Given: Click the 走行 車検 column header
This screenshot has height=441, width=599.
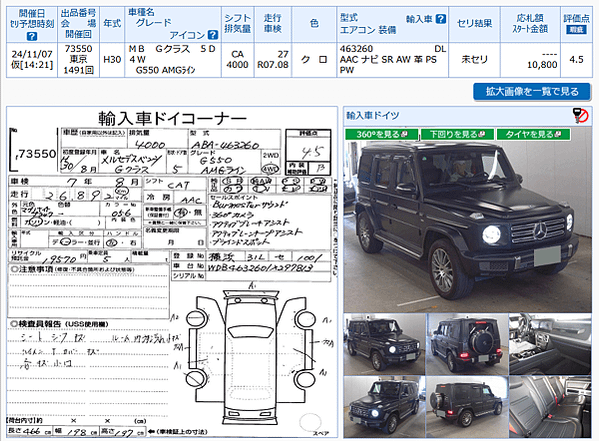Looking at the screenshot, I should pos(273,24).
